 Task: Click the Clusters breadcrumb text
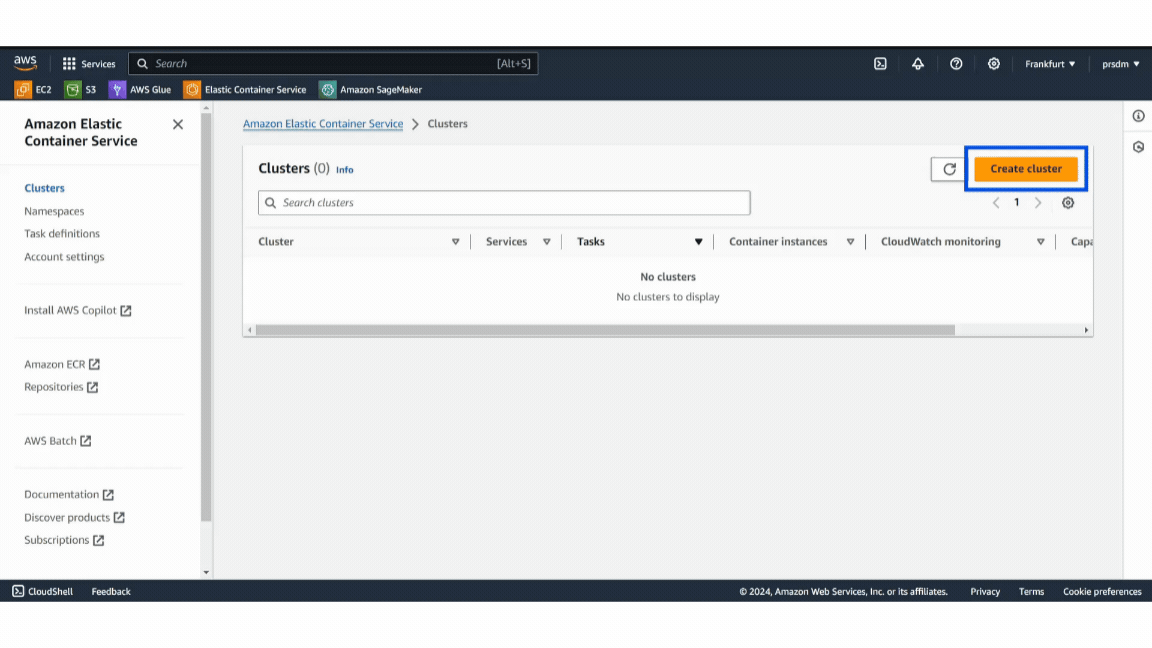pos(447,123)
